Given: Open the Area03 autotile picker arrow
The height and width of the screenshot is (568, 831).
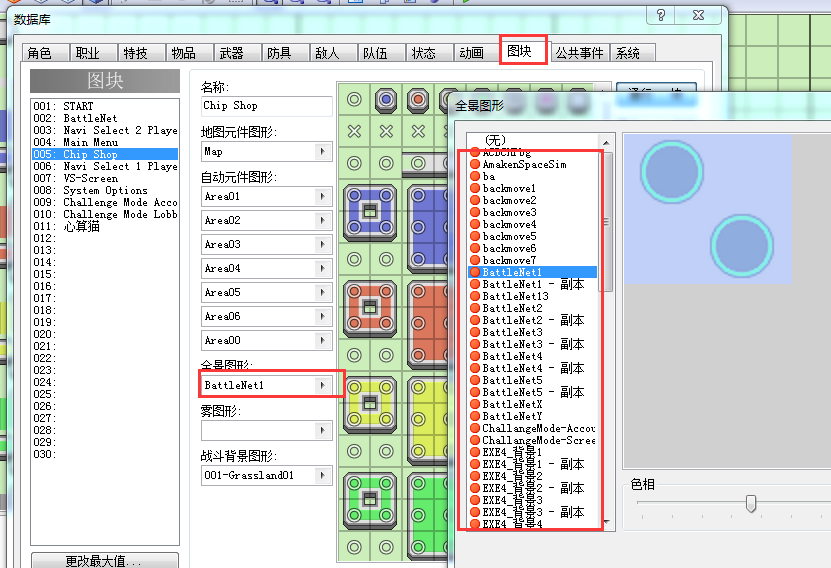Looking at the screenshot, I should (x=323, y=244).
